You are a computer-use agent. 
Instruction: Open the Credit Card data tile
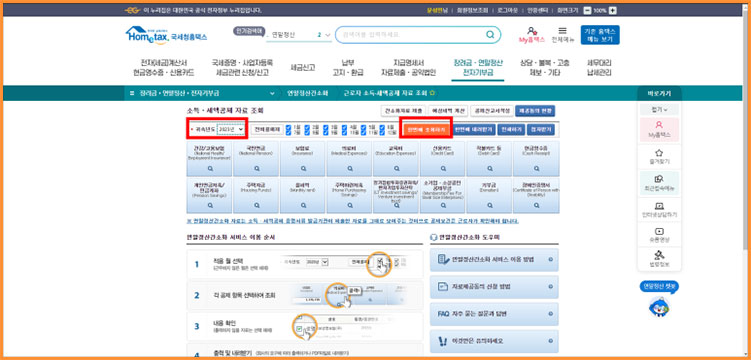pyautogui.click(x=443, y=158)
